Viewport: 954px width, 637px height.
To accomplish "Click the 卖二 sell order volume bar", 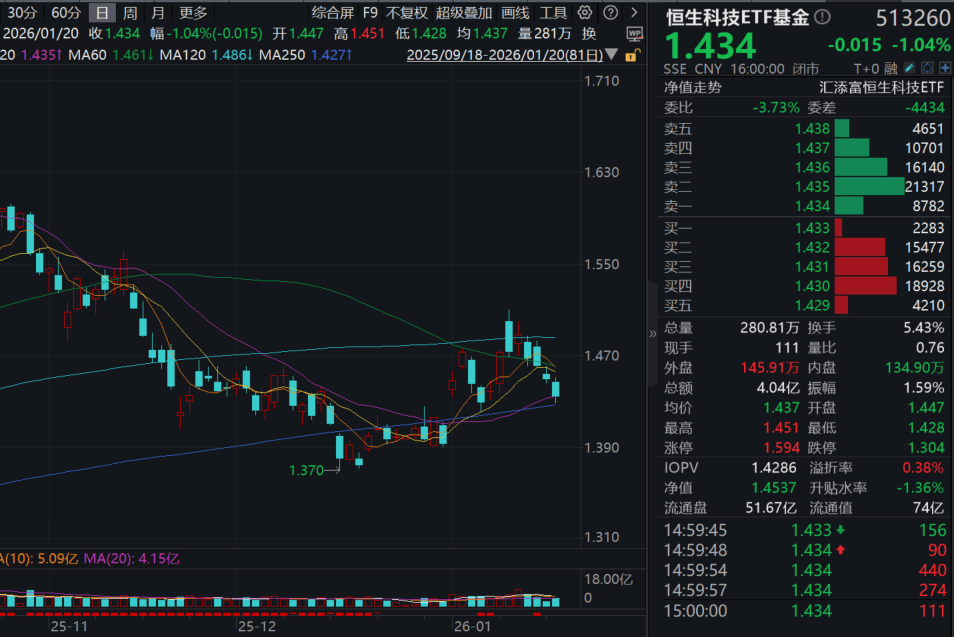I will 868,186.
